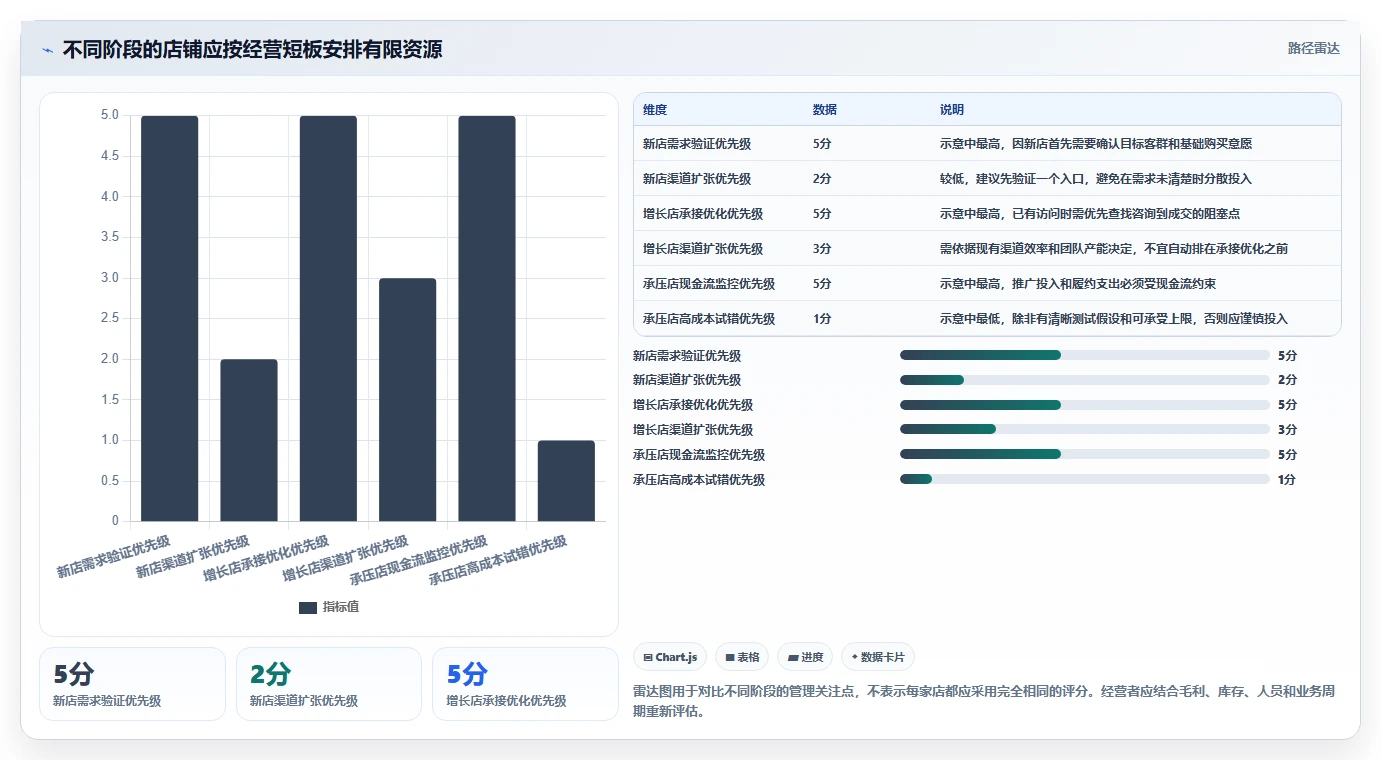
Task: Click the chart bar for 承压店高成本试错优先级
Action: point(566,480)
